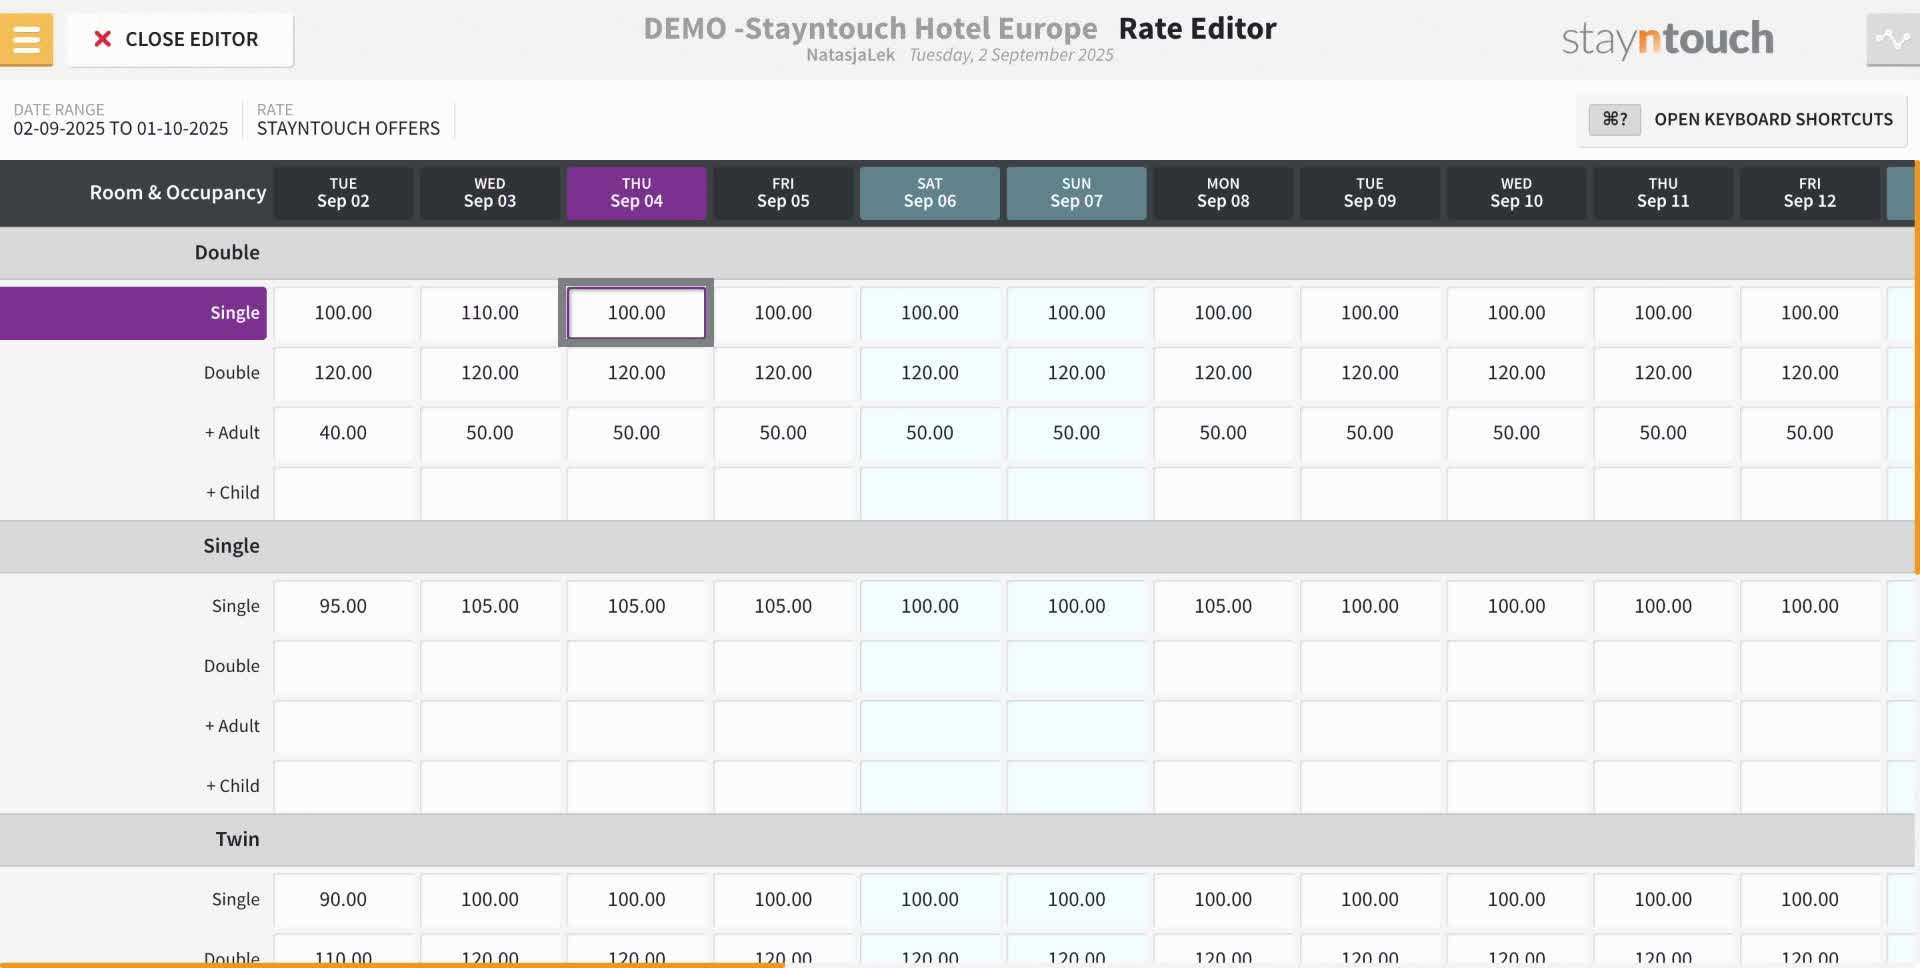Open keyboard shortcuts panel
Image resolution: width=1920 pixels, height=968 pixels.
click(x=1742, y=119)
